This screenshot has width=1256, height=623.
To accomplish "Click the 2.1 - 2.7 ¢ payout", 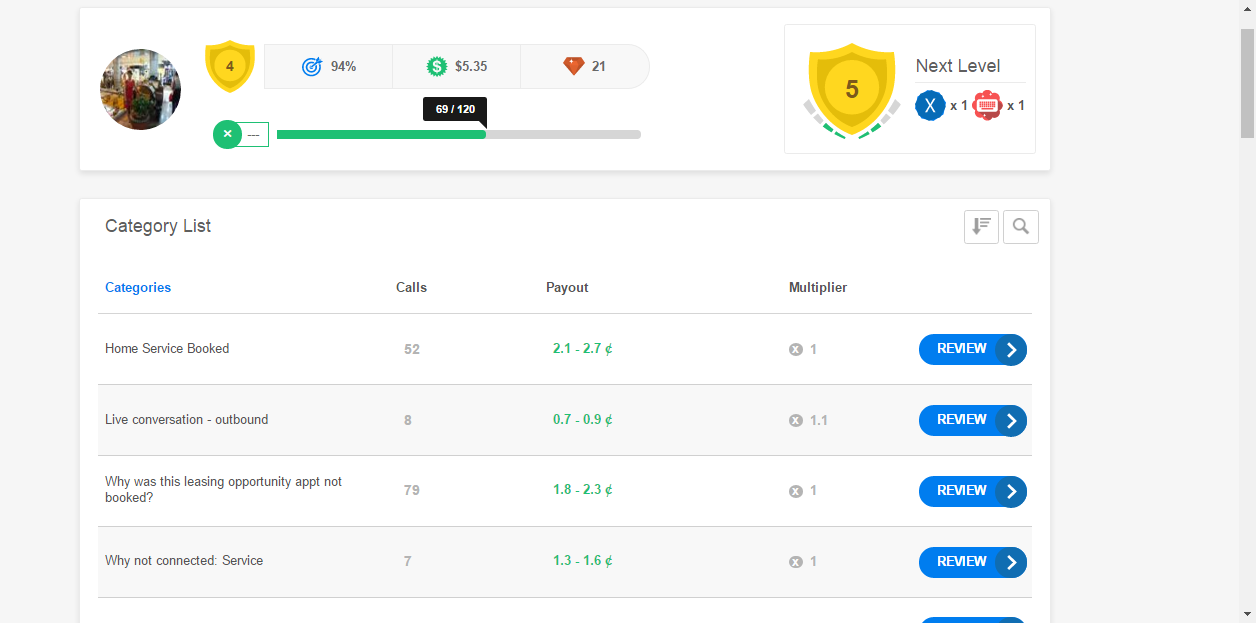I will [583, 349].
